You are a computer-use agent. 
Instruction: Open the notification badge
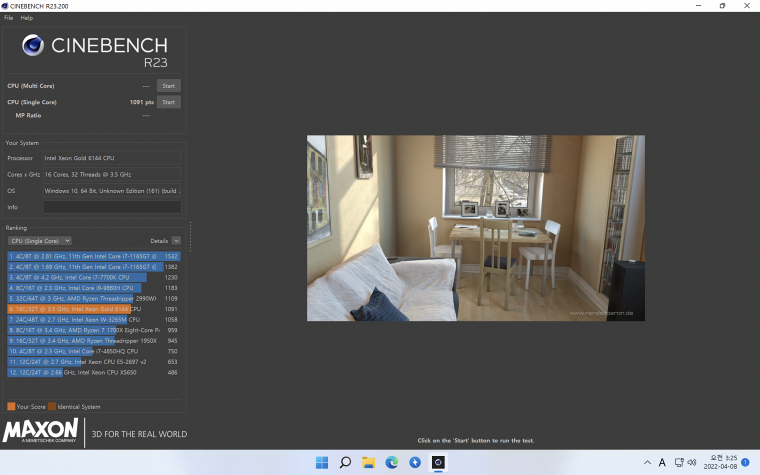pyautogui.click(x=745, y=462)
